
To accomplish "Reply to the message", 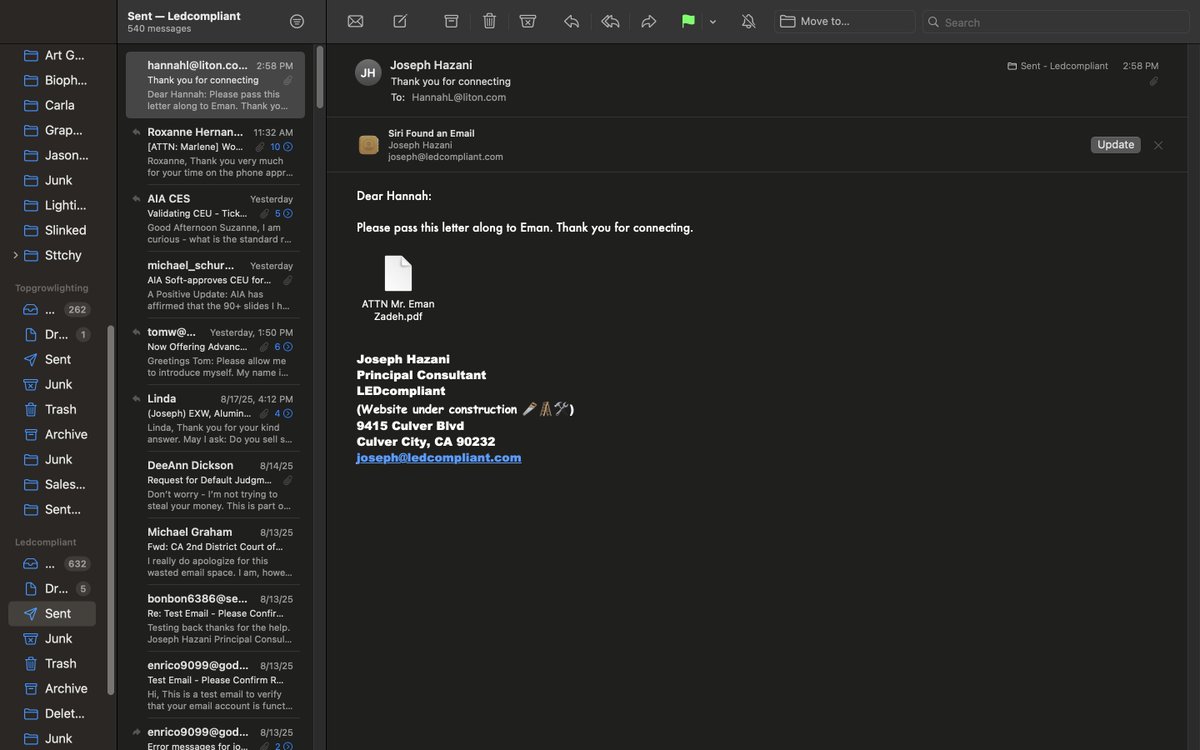I will pyautogui.click(x=571, y=21).
